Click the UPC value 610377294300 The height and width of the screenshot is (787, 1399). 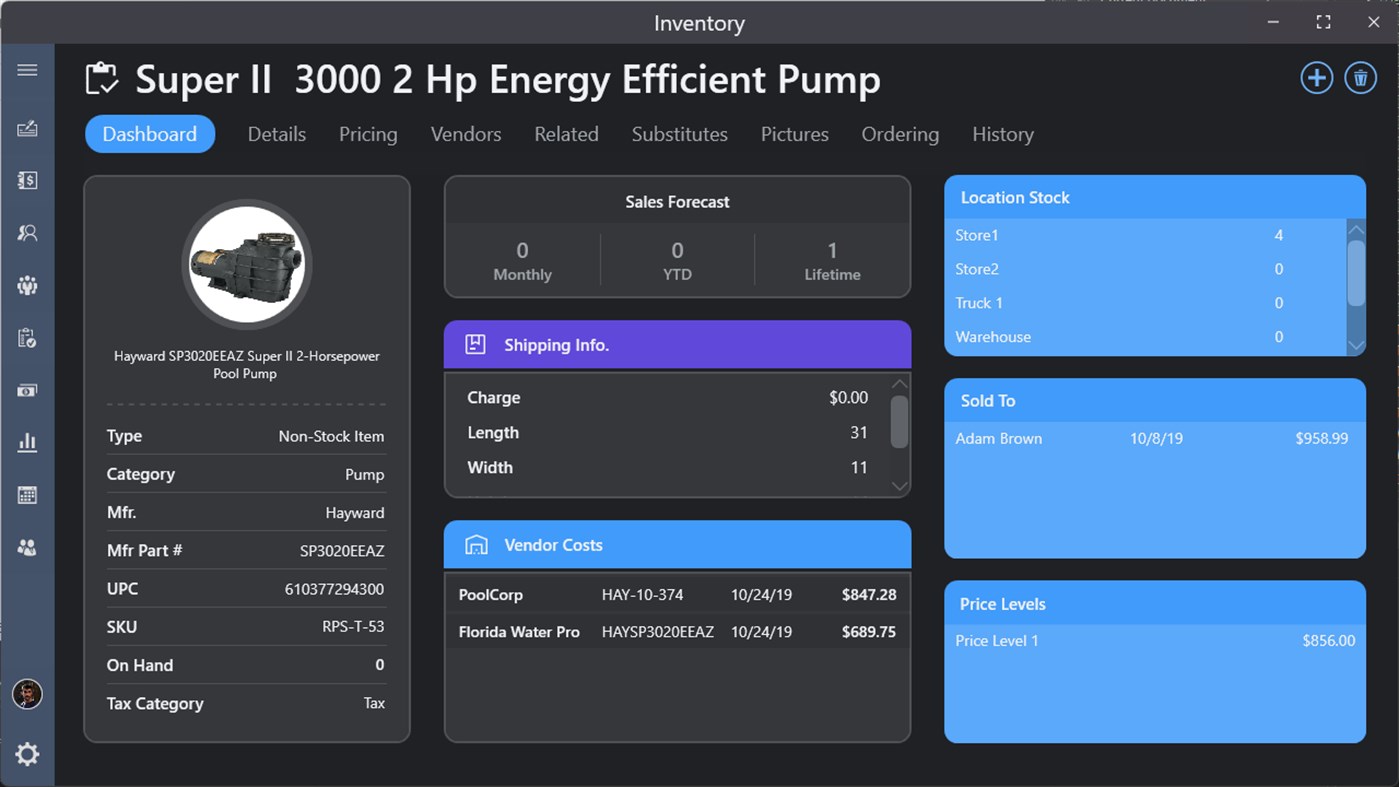[334, 589]
